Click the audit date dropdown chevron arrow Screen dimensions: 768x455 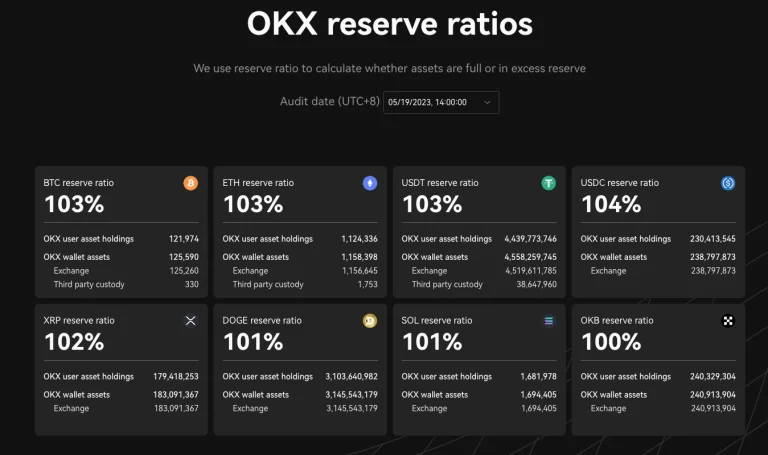pos(487,102)
